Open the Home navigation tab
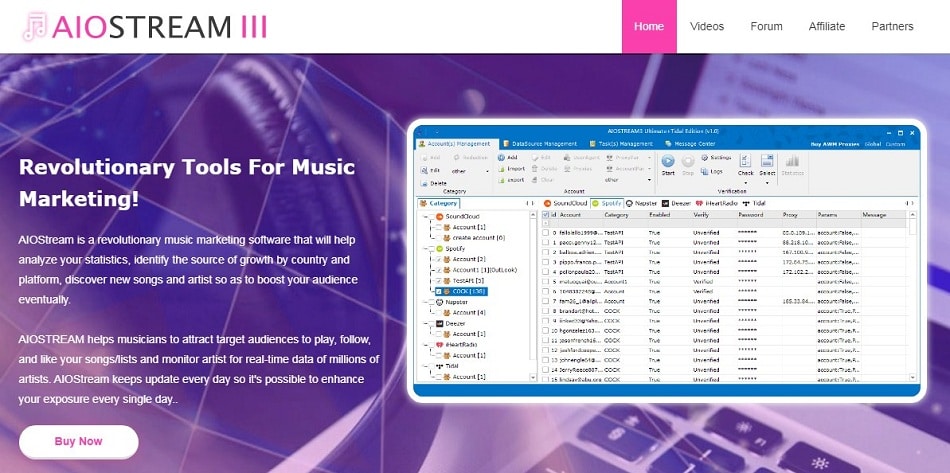950x473 pixels. tap(649, 27)
